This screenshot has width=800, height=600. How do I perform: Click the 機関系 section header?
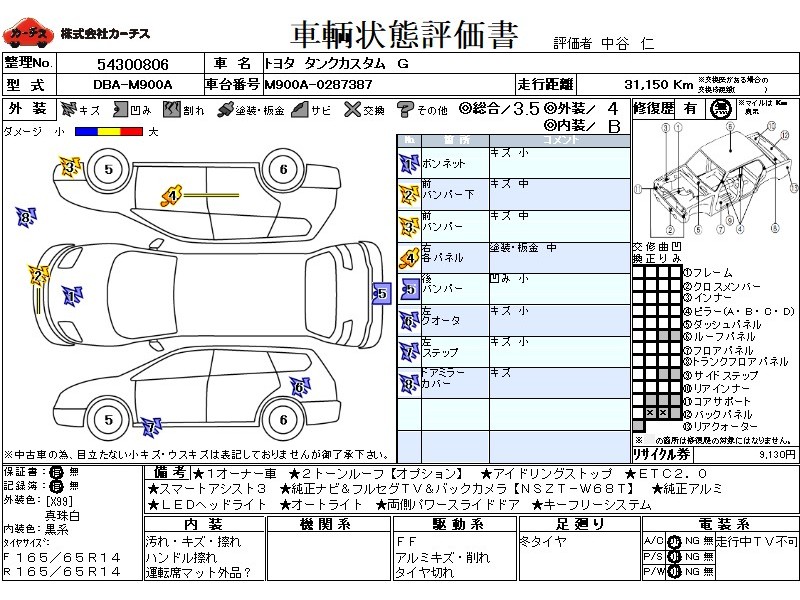[x=325, y=524]
